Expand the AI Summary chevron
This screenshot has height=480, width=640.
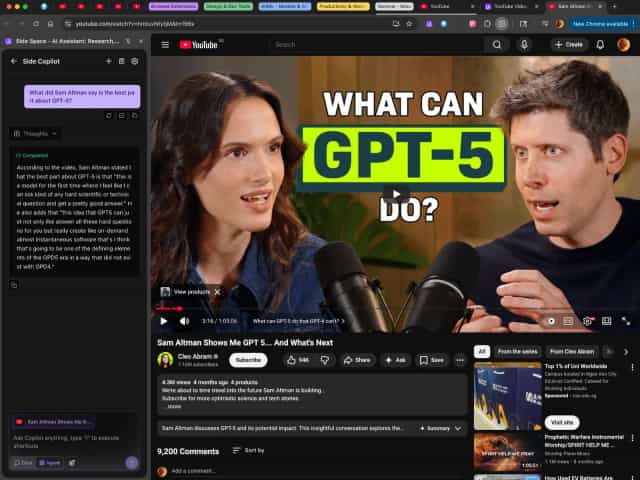coord(458,429)
